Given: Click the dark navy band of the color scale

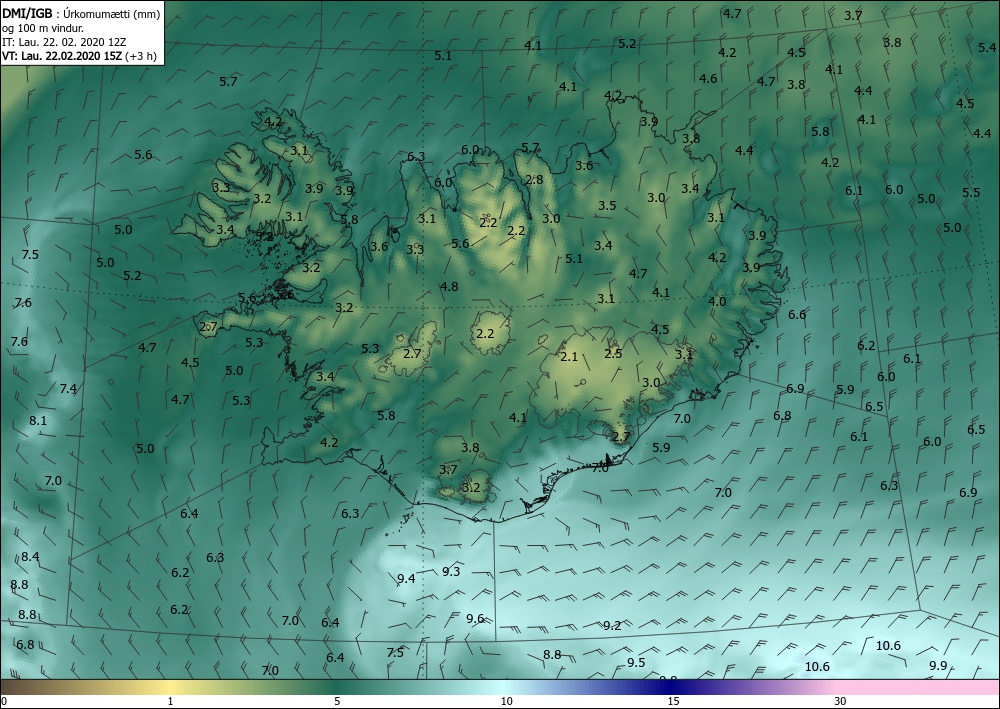Looking at the screenshot, I should pos(670,687).
